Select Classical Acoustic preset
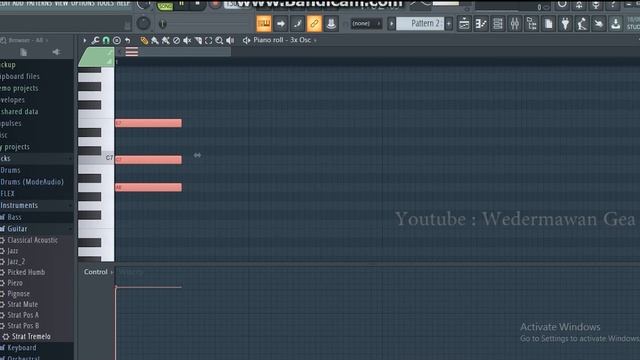 (32, 240)
